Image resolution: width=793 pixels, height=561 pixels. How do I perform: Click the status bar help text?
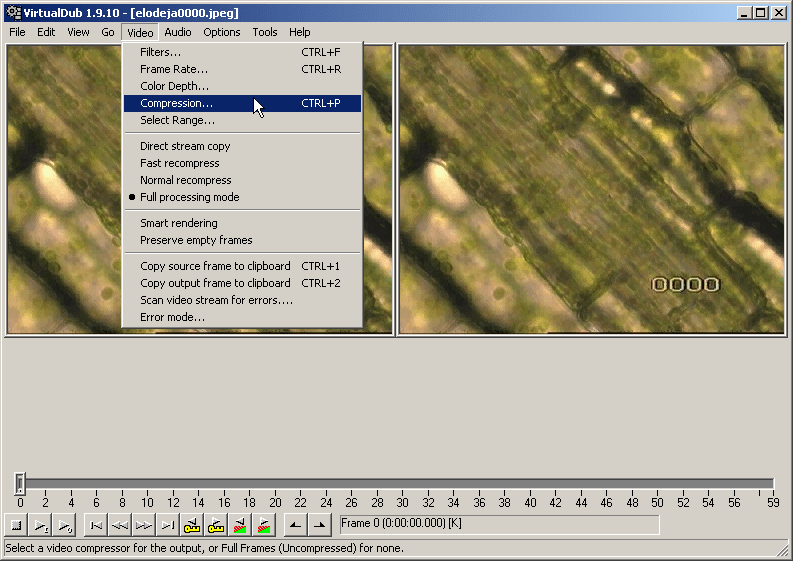coord(205,548)
